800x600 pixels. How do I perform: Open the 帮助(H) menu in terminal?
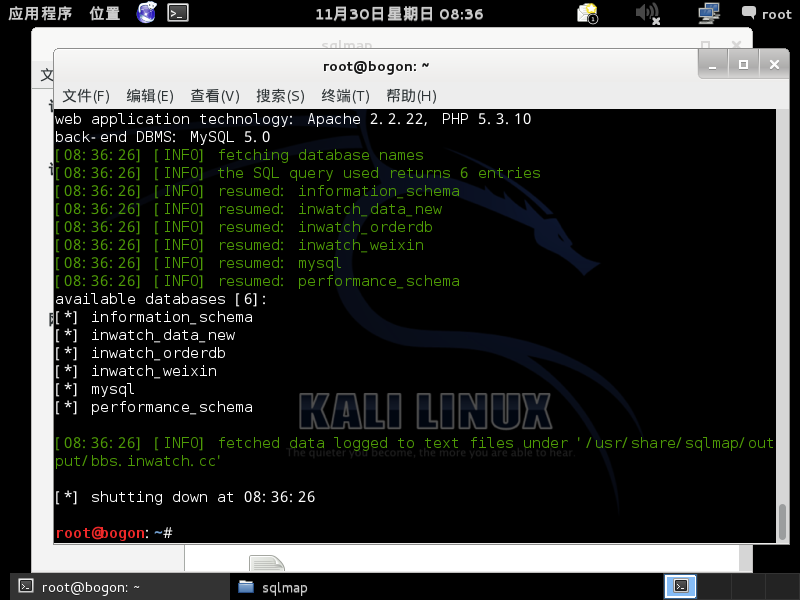point(411,96)
